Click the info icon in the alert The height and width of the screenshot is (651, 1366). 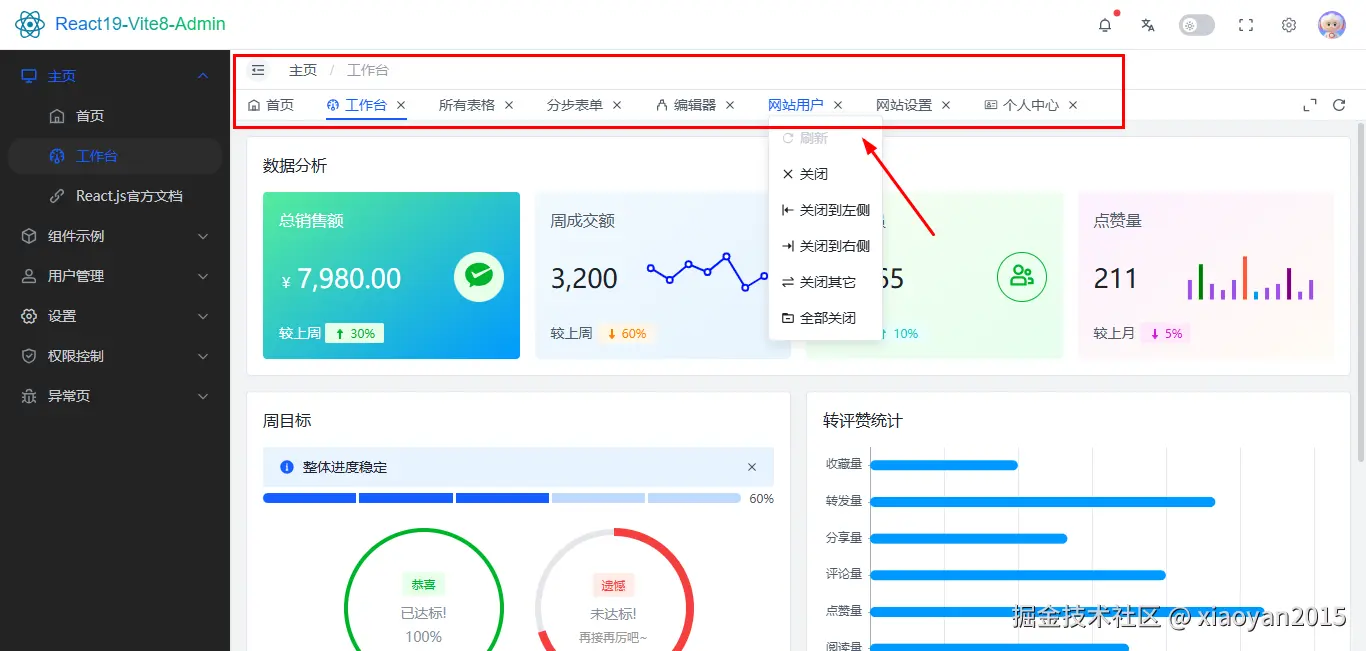click(287, 467)
